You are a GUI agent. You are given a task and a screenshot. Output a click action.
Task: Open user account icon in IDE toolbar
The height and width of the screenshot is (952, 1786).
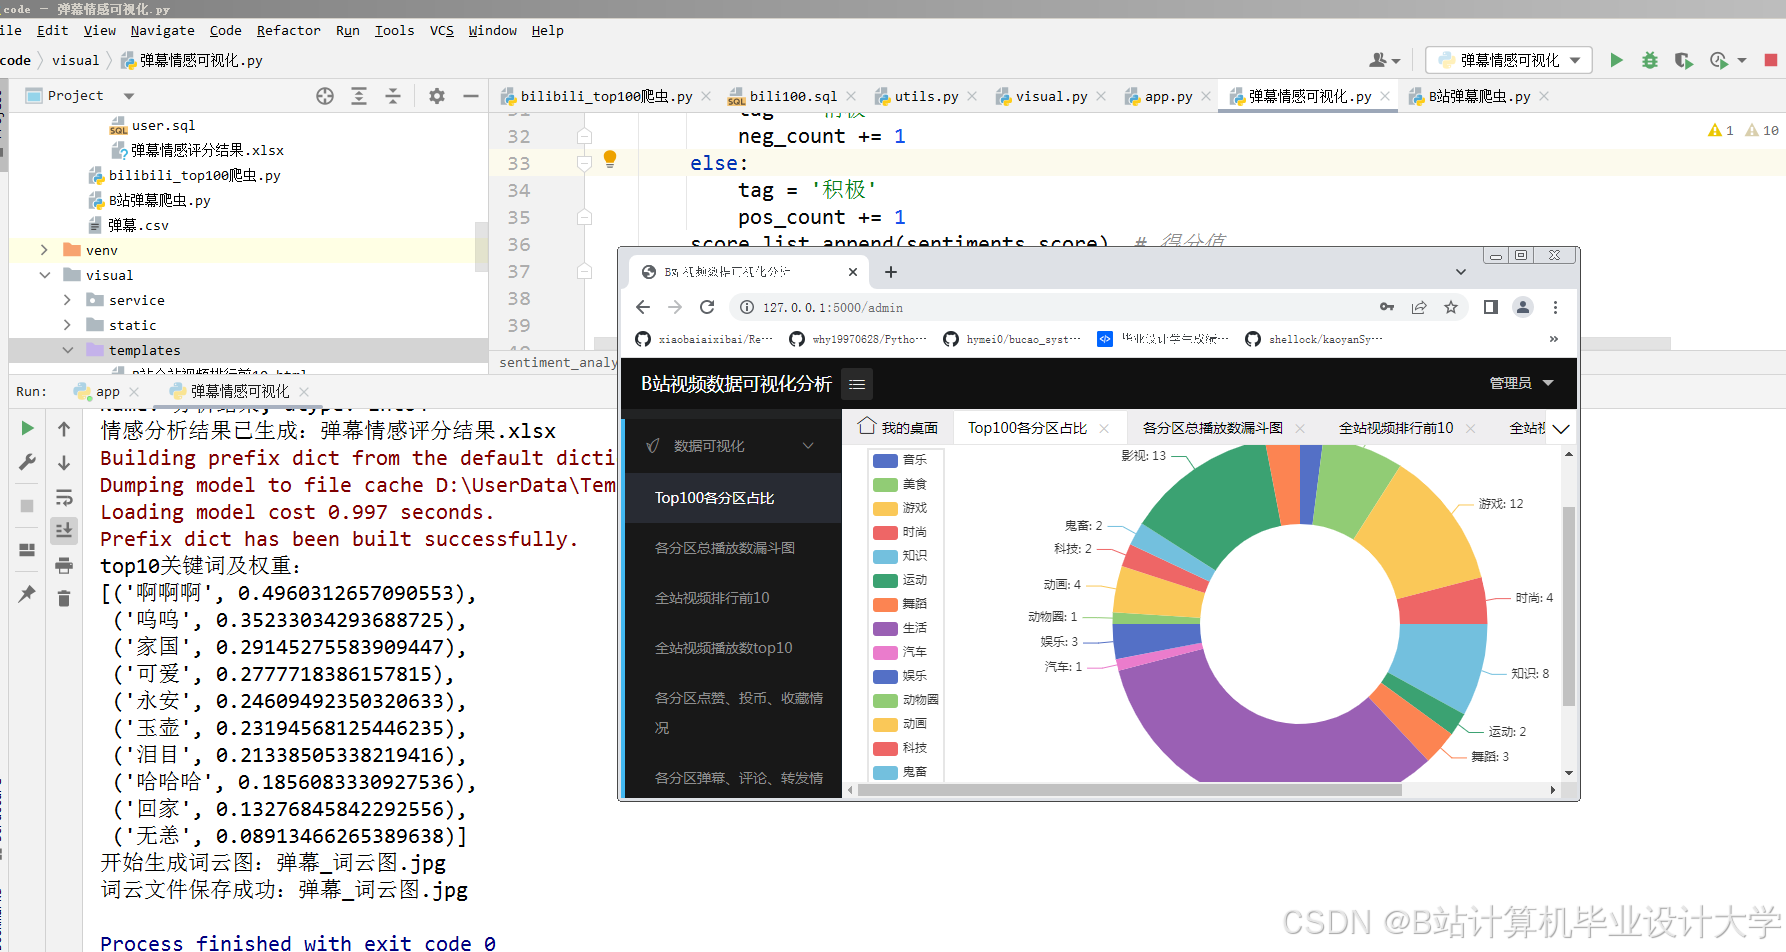[x=1384, y=60]
